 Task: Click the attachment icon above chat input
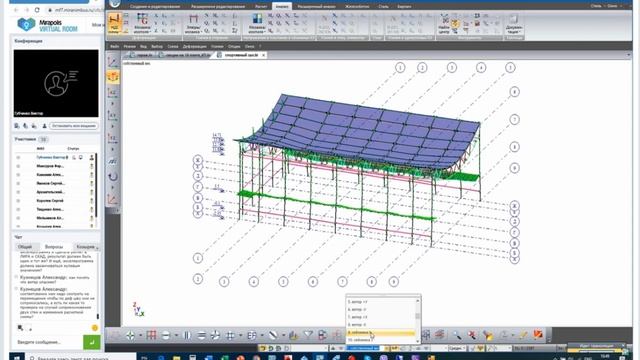(20, 328)
